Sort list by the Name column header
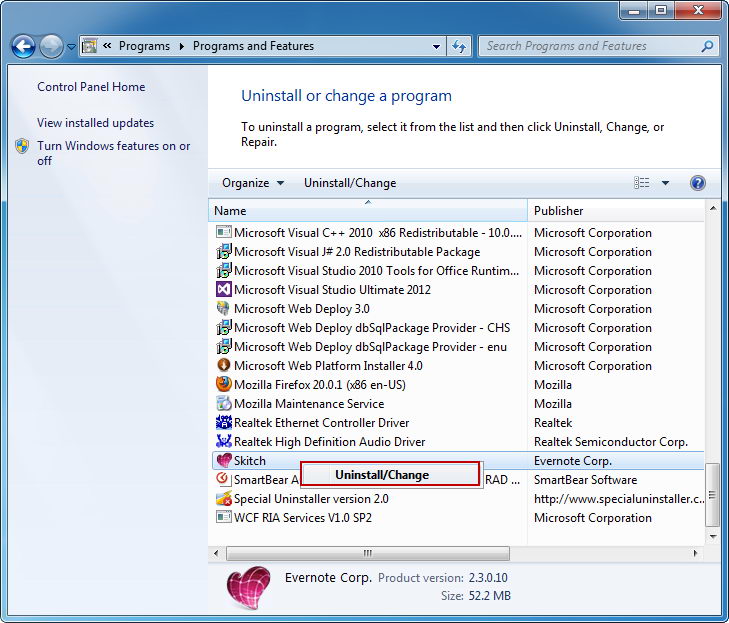Viewport: 729px width, 623px height. [x=368, y=211]
